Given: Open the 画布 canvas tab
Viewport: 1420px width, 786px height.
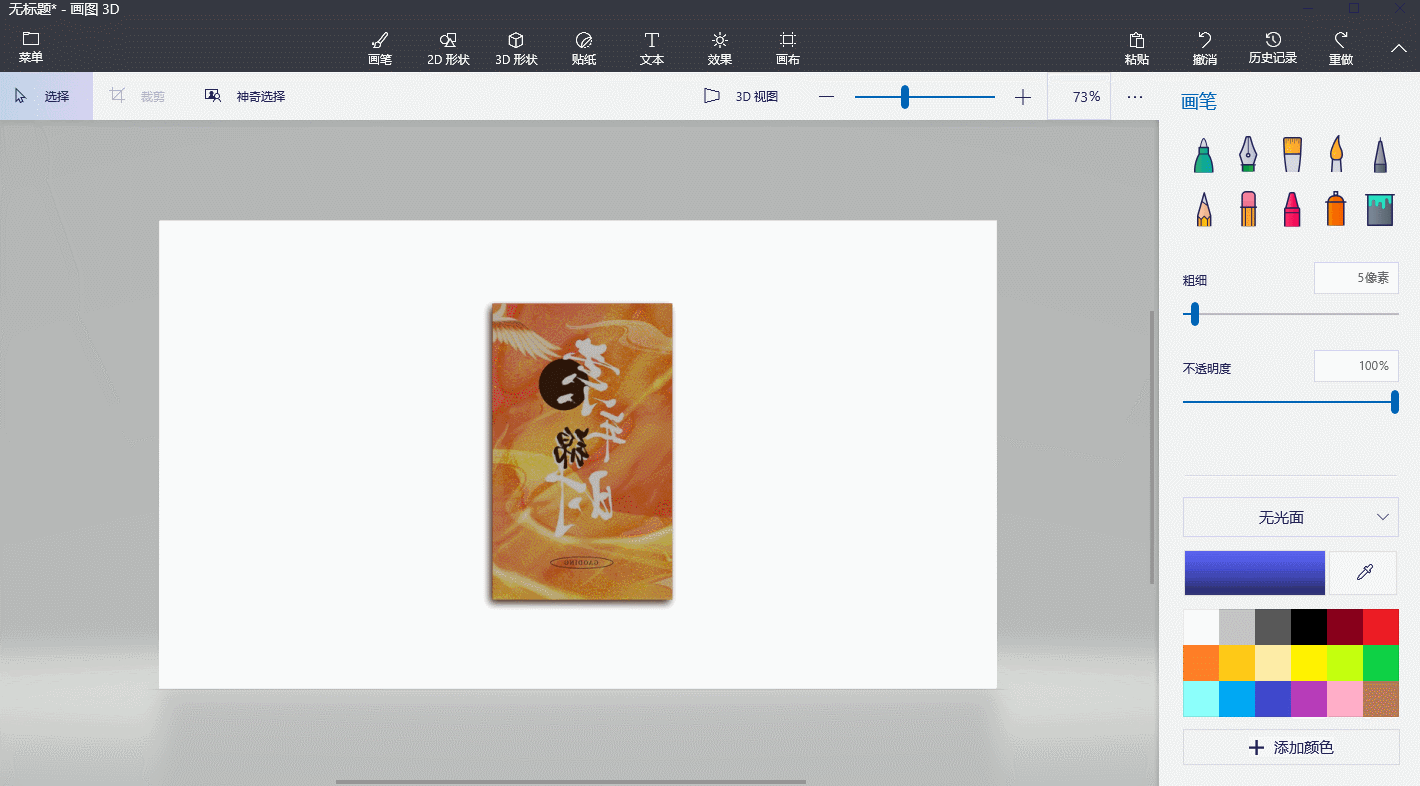Looking at the screenshot, I should pyautogui.click(x=788, y=48).
